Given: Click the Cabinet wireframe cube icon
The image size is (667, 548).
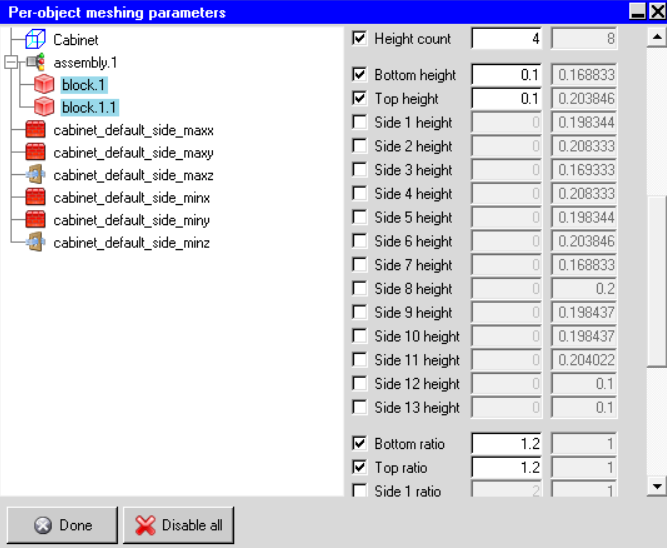Looking at the screenshot, I should [x=35, y=39].
